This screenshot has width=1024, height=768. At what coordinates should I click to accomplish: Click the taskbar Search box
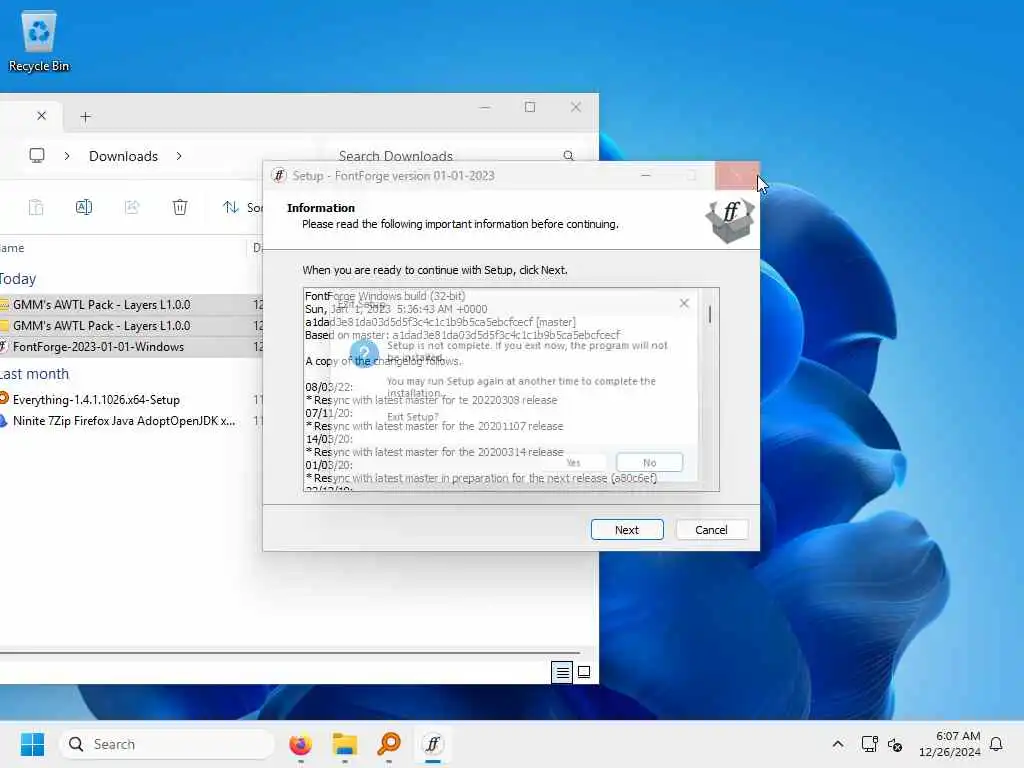[x=167, y=744]
